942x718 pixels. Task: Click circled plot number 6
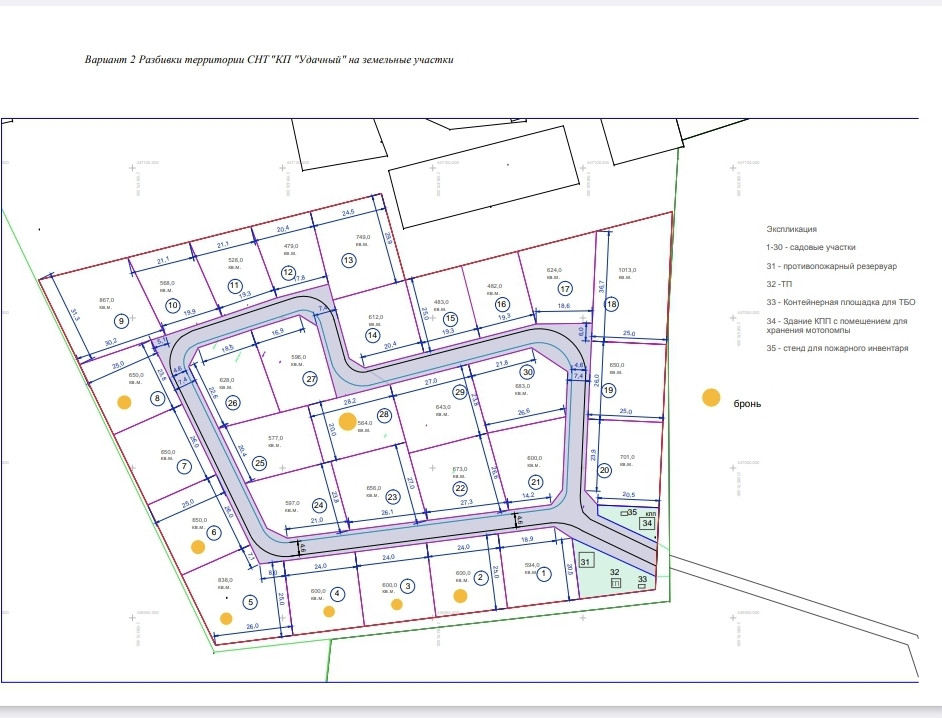pyautogui.click(x=213, y=532)
